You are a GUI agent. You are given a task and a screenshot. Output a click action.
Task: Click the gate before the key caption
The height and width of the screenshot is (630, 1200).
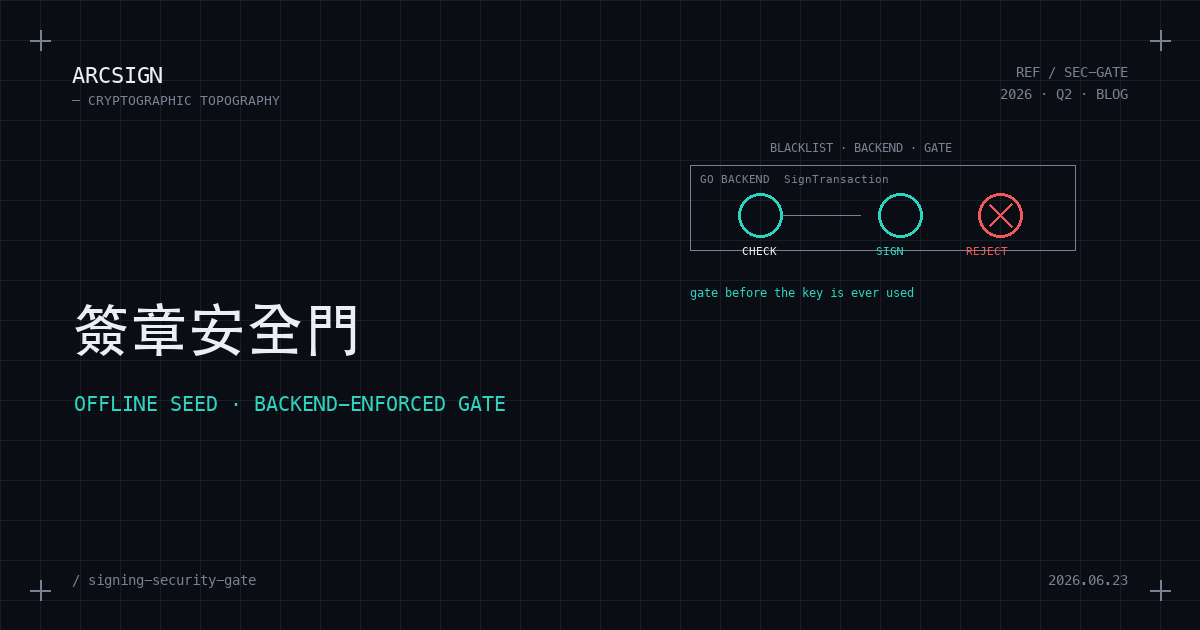[x=802, y=293]
